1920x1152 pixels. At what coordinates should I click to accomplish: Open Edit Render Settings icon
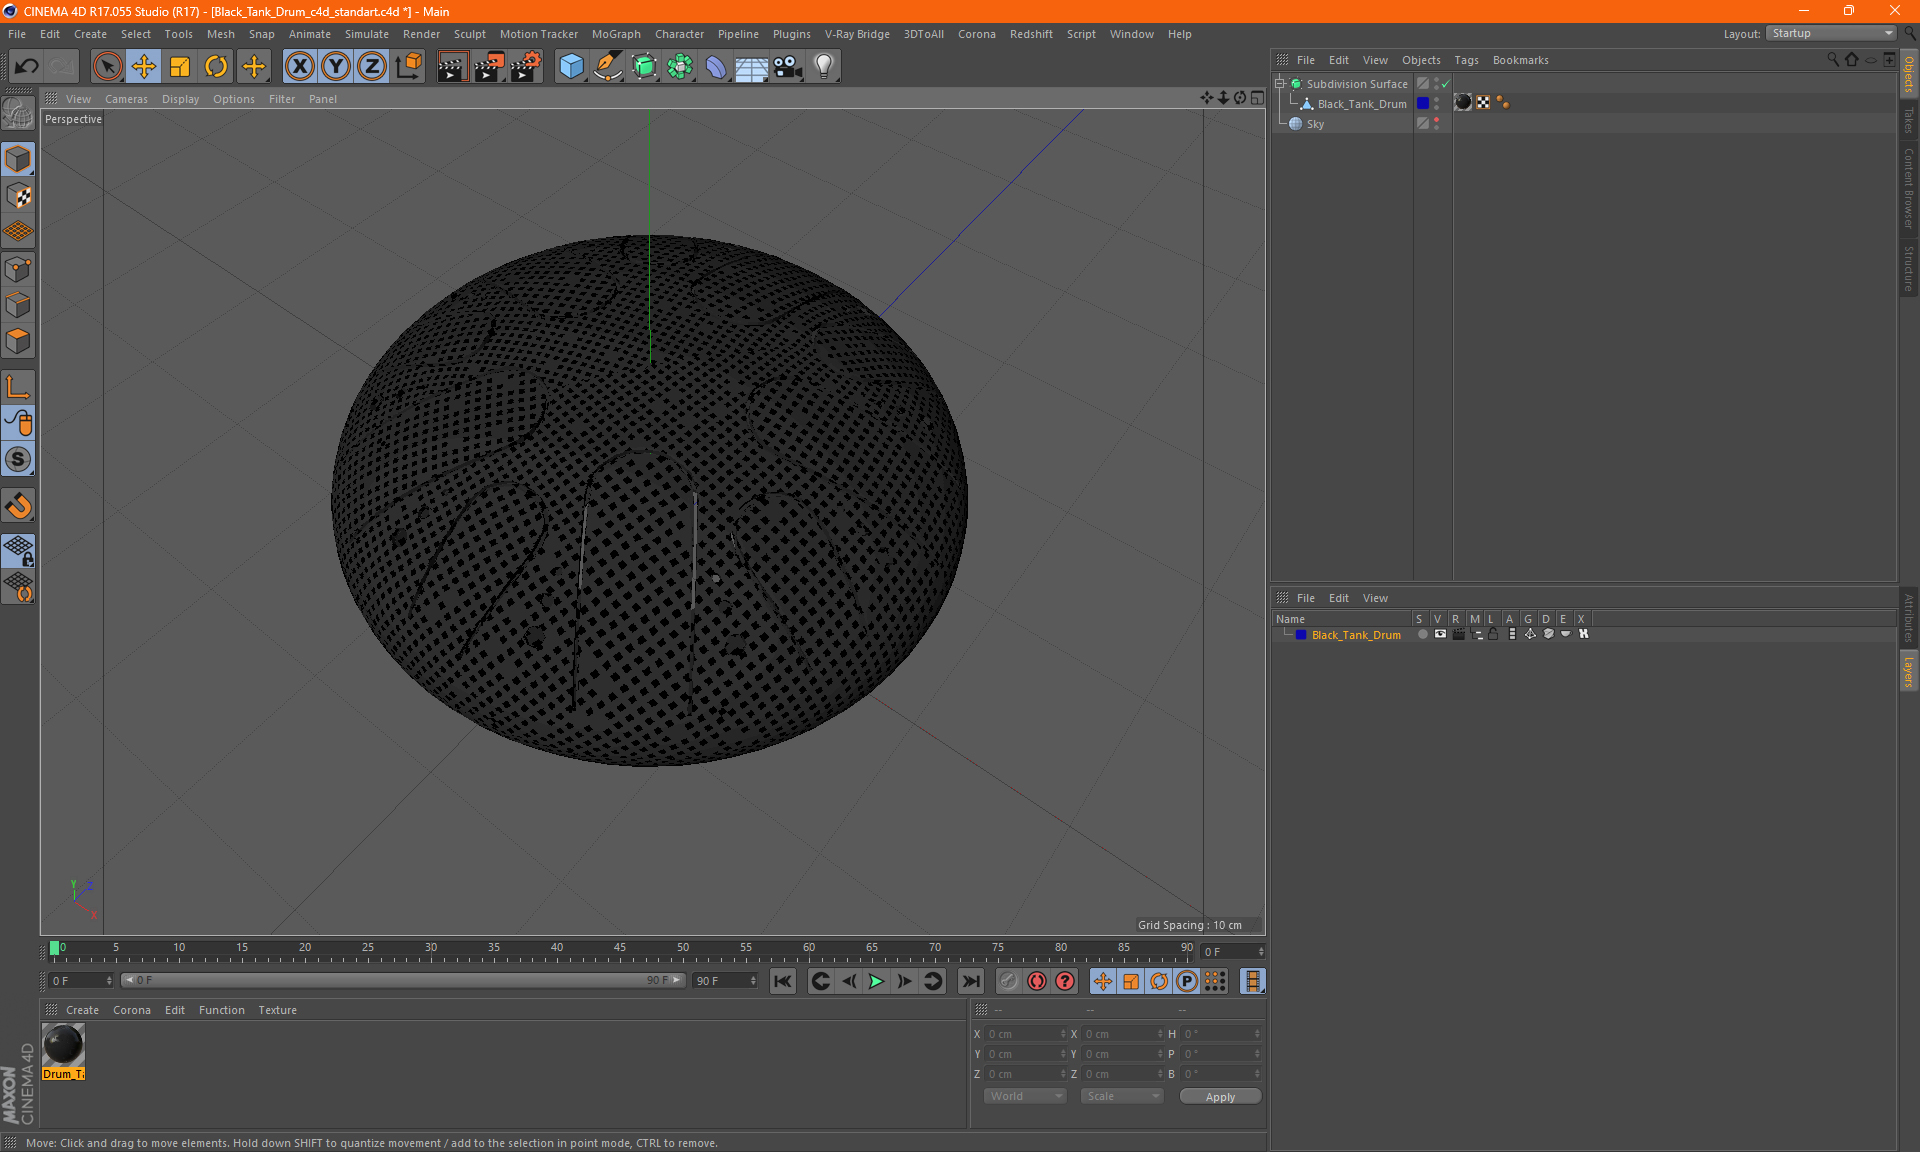[525, 67]
